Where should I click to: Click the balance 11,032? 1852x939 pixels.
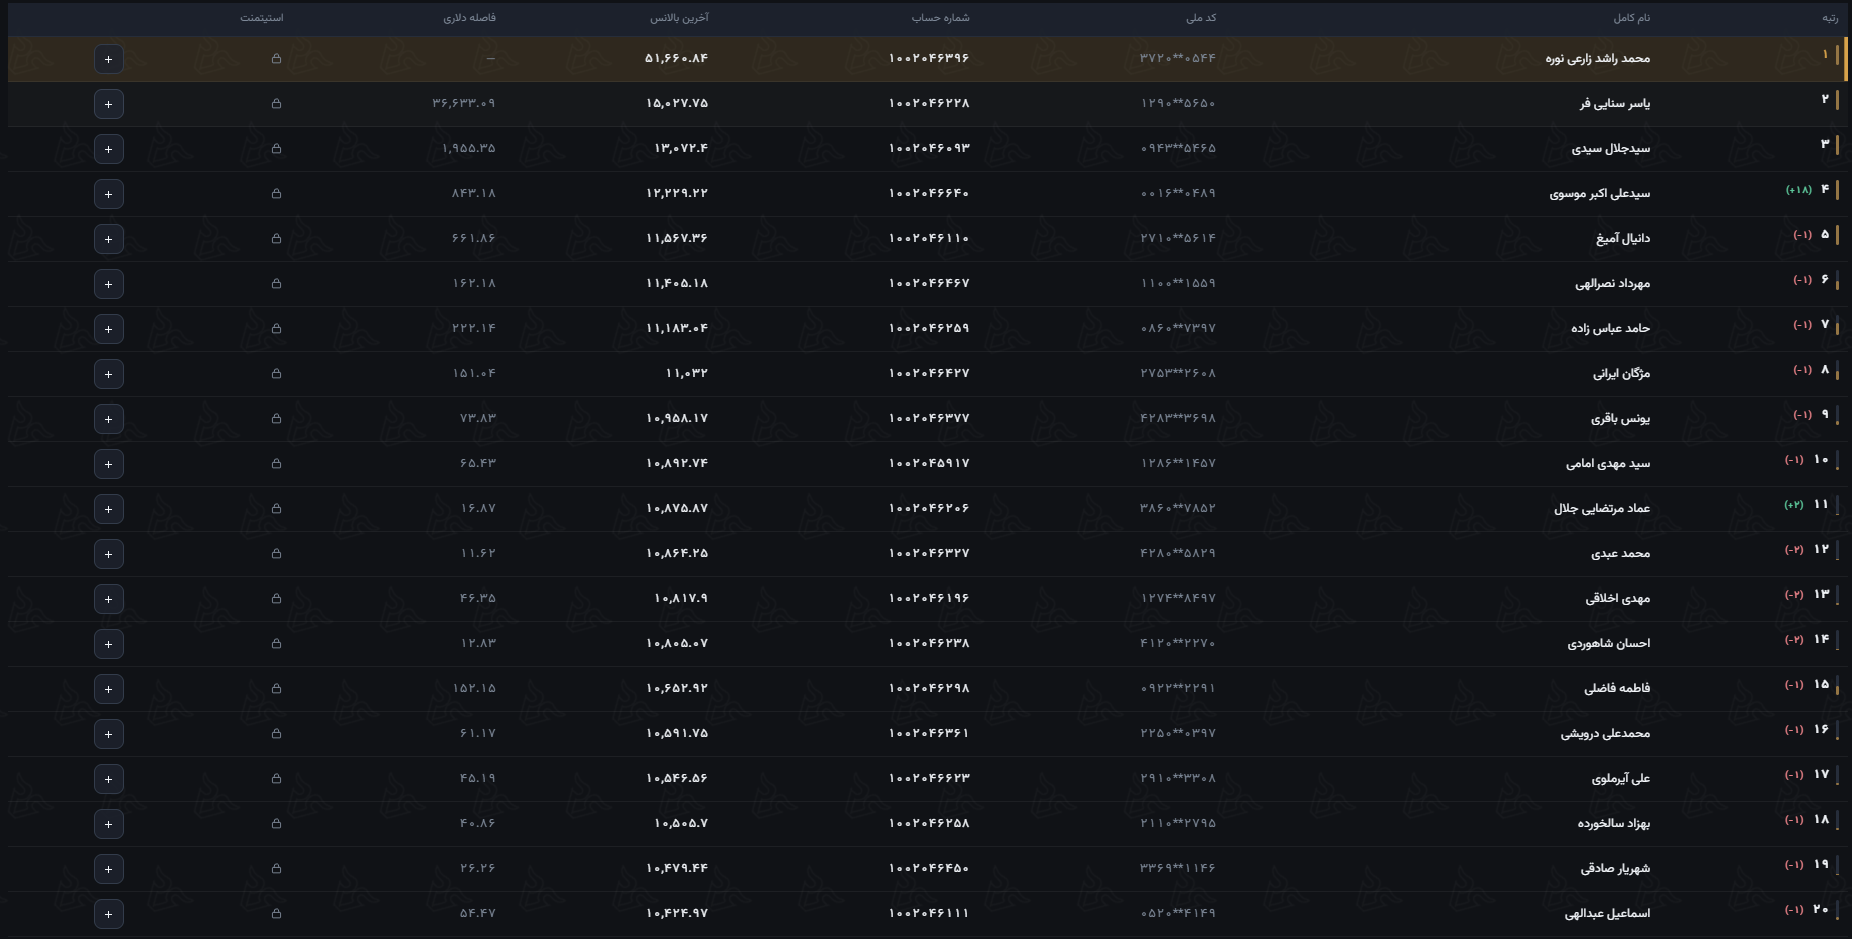(x=686, y=374)
